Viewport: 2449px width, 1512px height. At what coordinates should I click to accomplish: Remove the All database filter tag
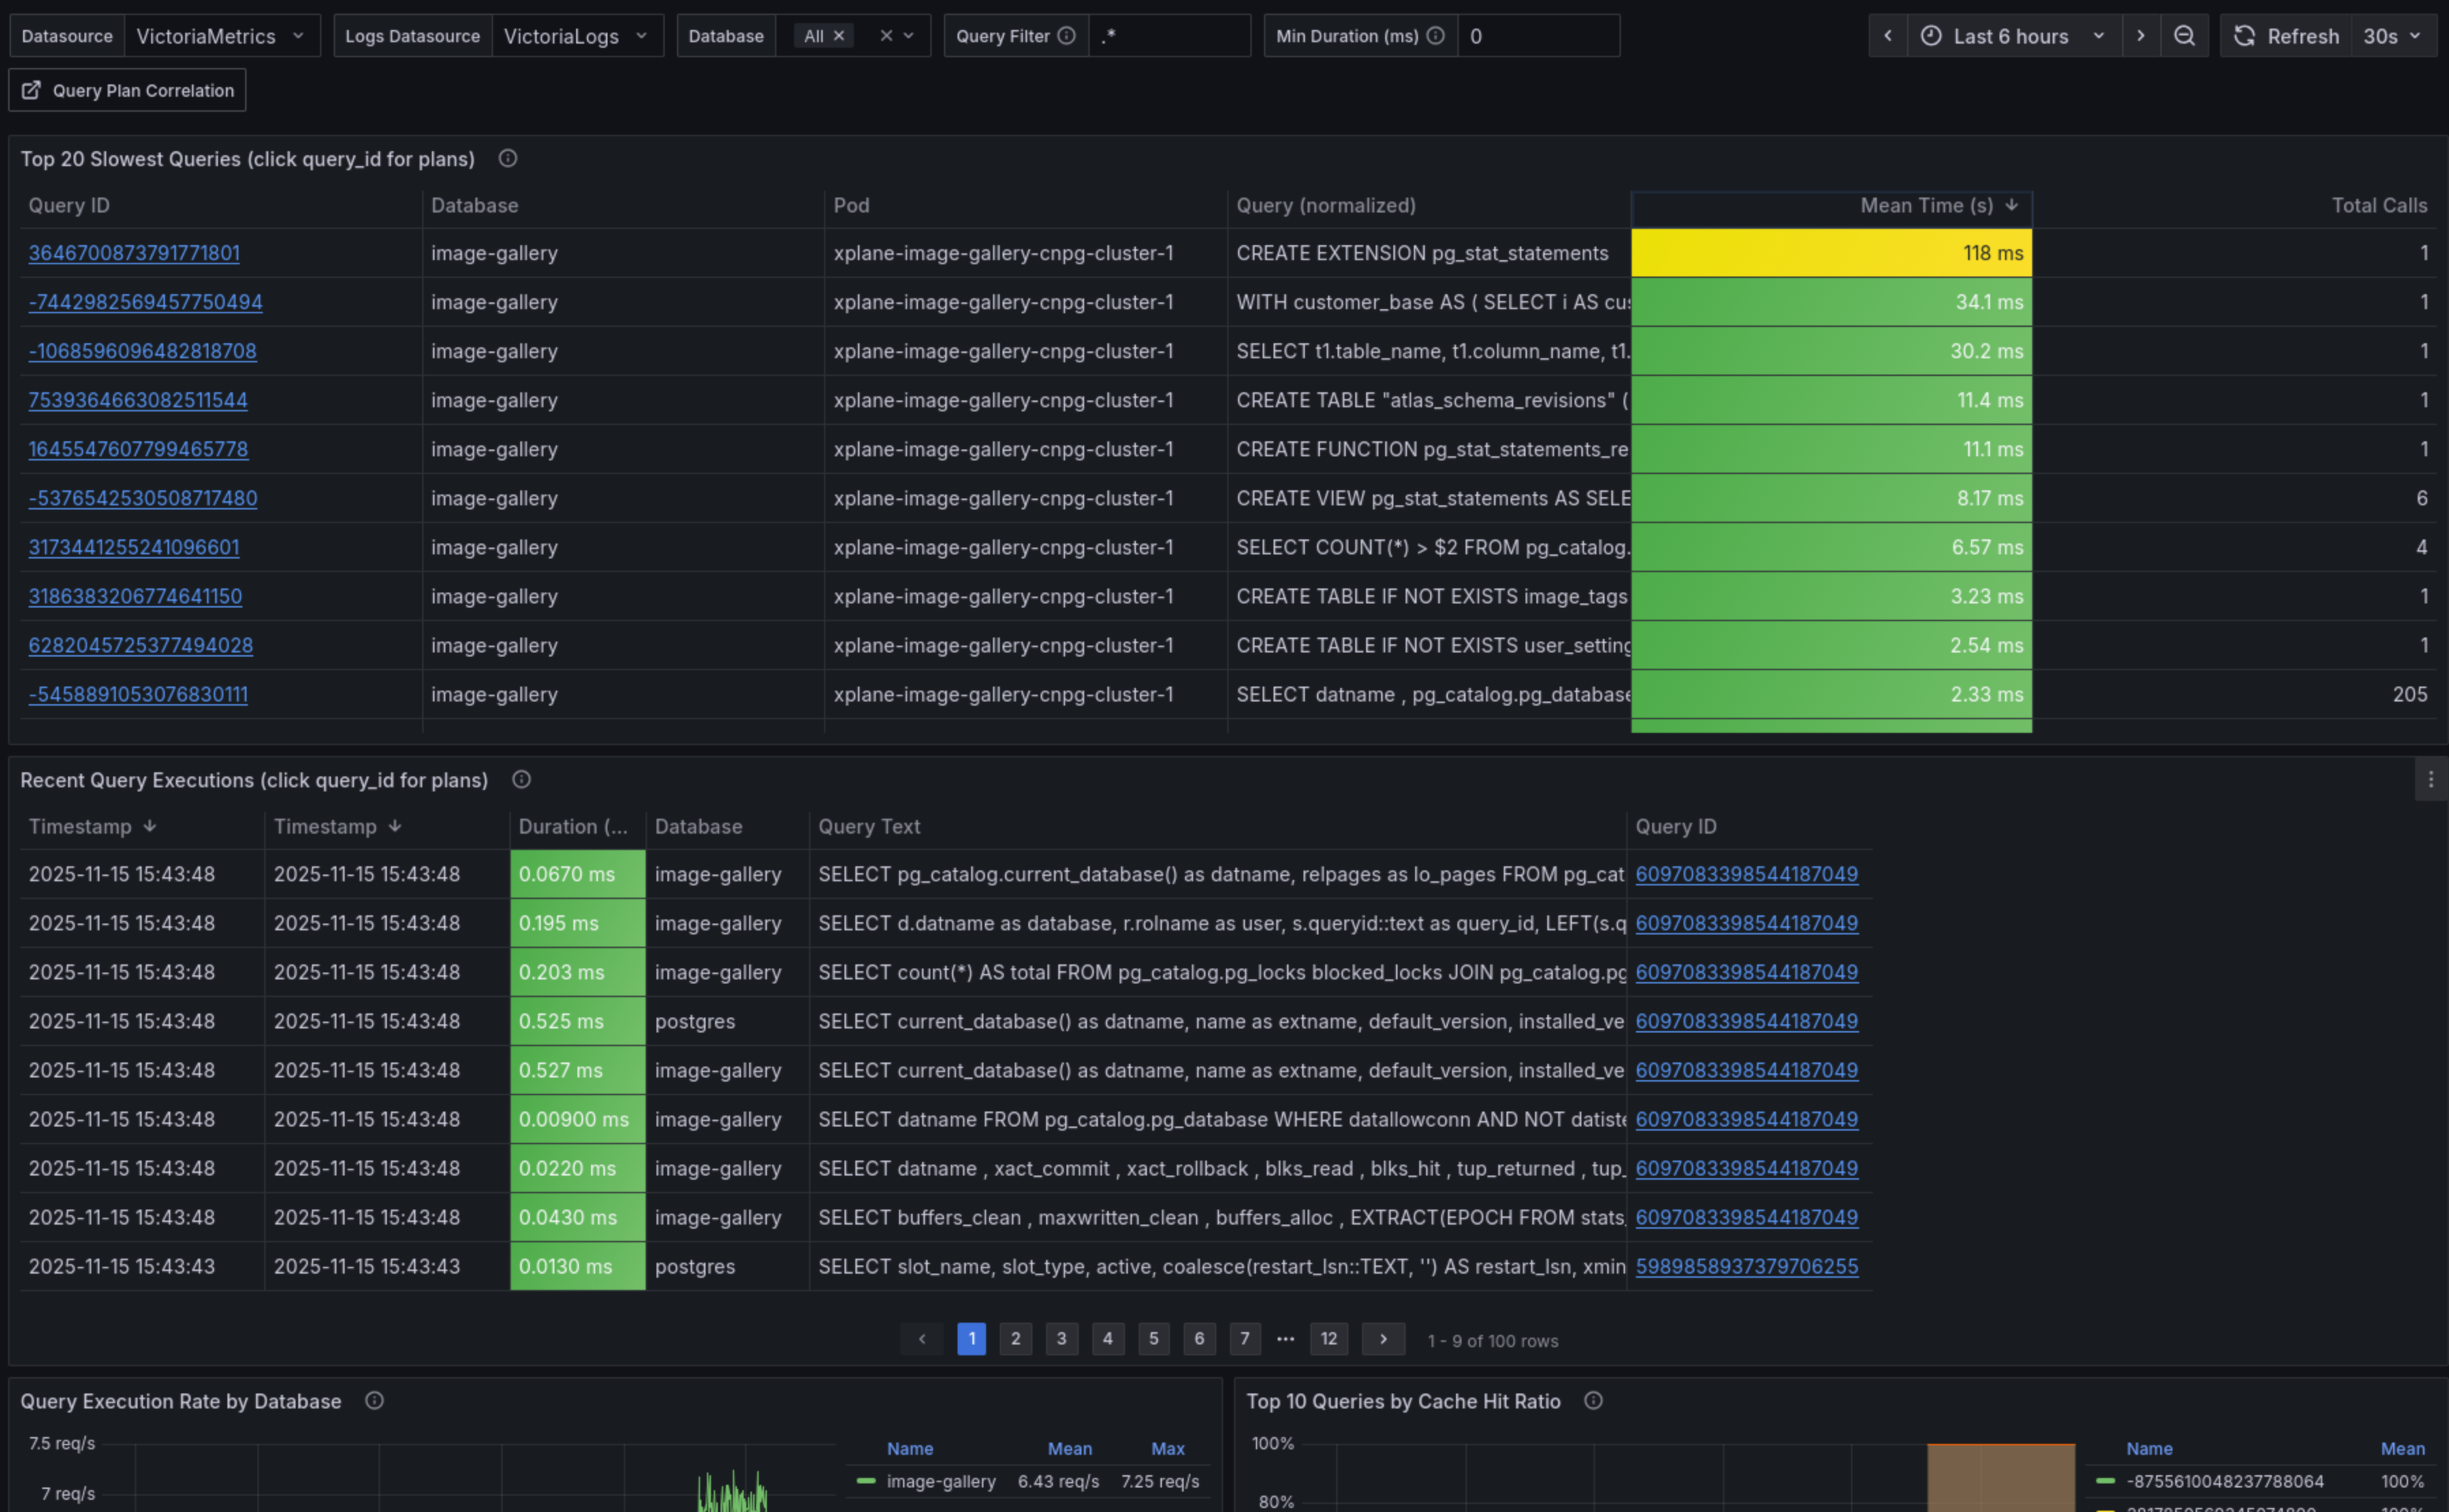[x=840, y=35]
